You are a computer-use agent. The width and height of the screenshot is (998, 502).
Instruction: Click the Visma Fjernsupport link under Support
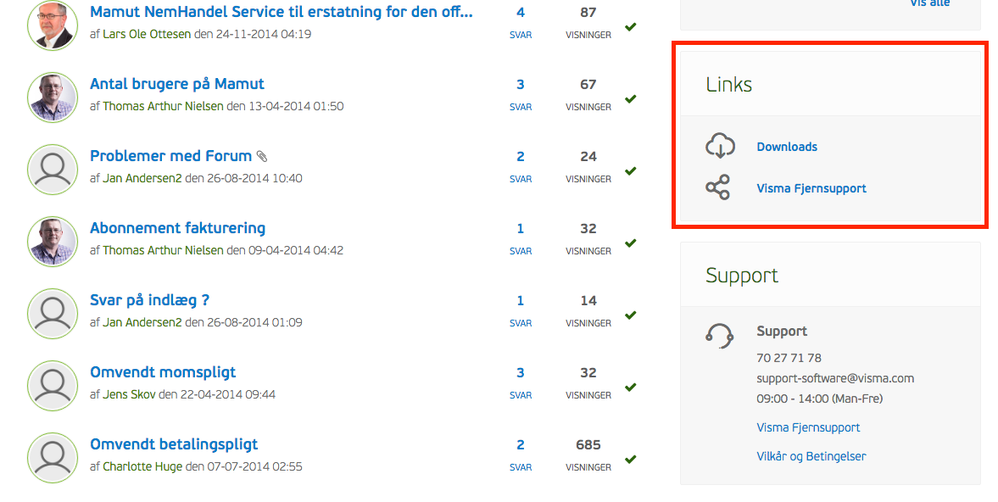(808, 427)
